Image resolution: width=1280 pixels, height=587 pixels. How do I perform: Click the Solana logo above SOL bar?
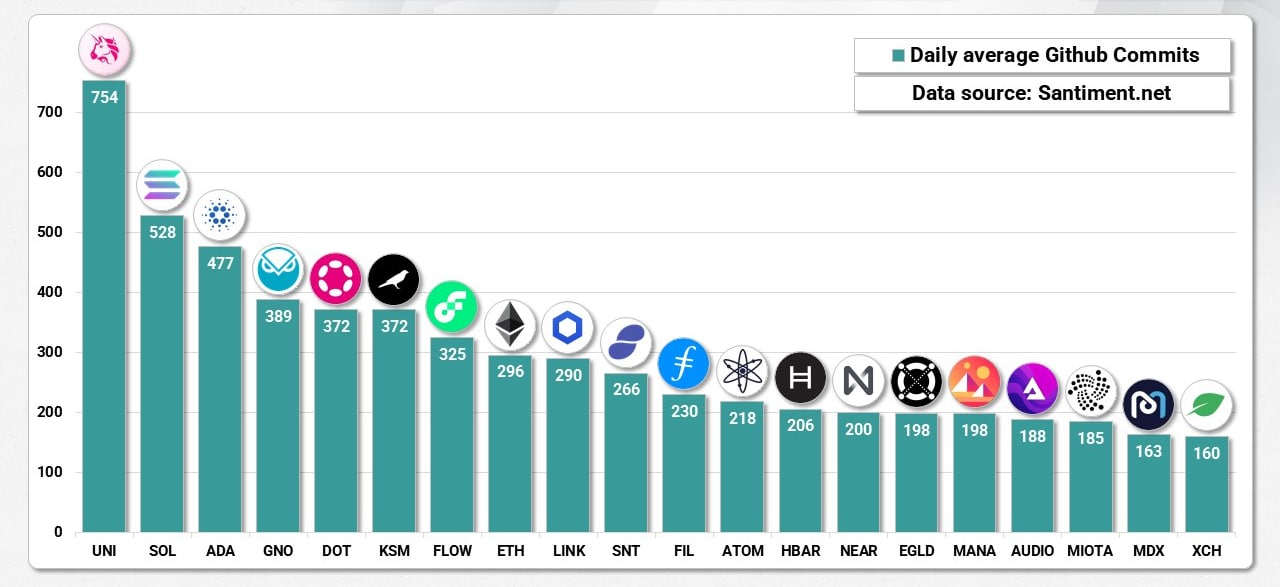point(162,185)
